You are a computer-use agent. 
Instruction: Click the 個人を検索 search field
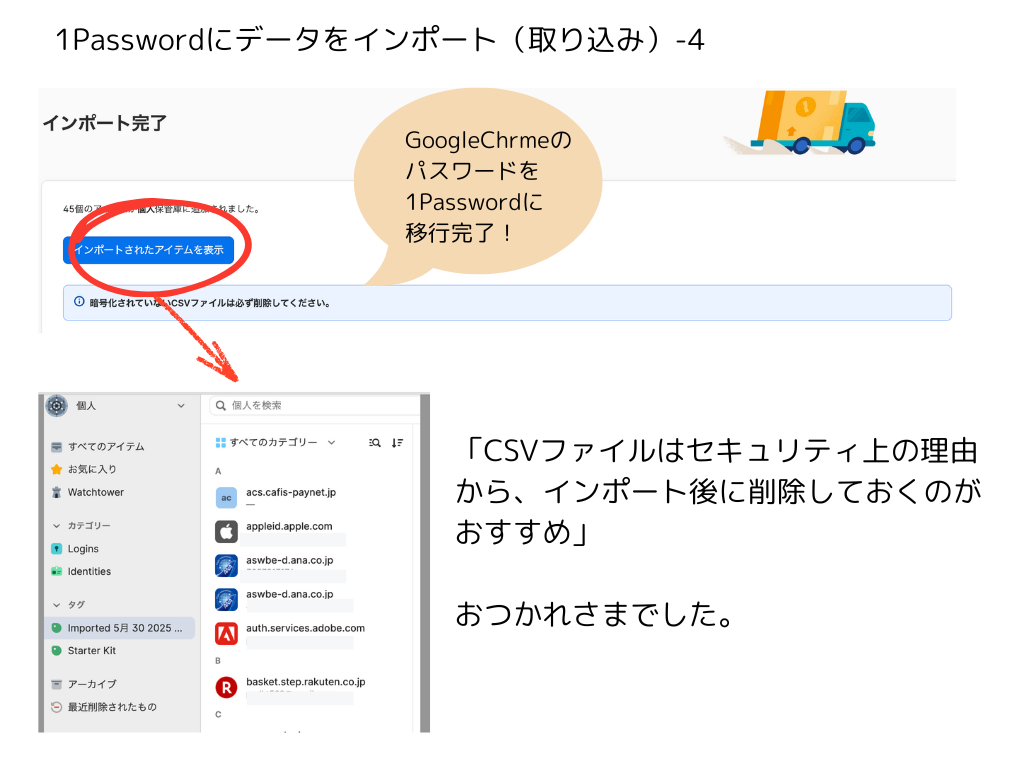315,406
